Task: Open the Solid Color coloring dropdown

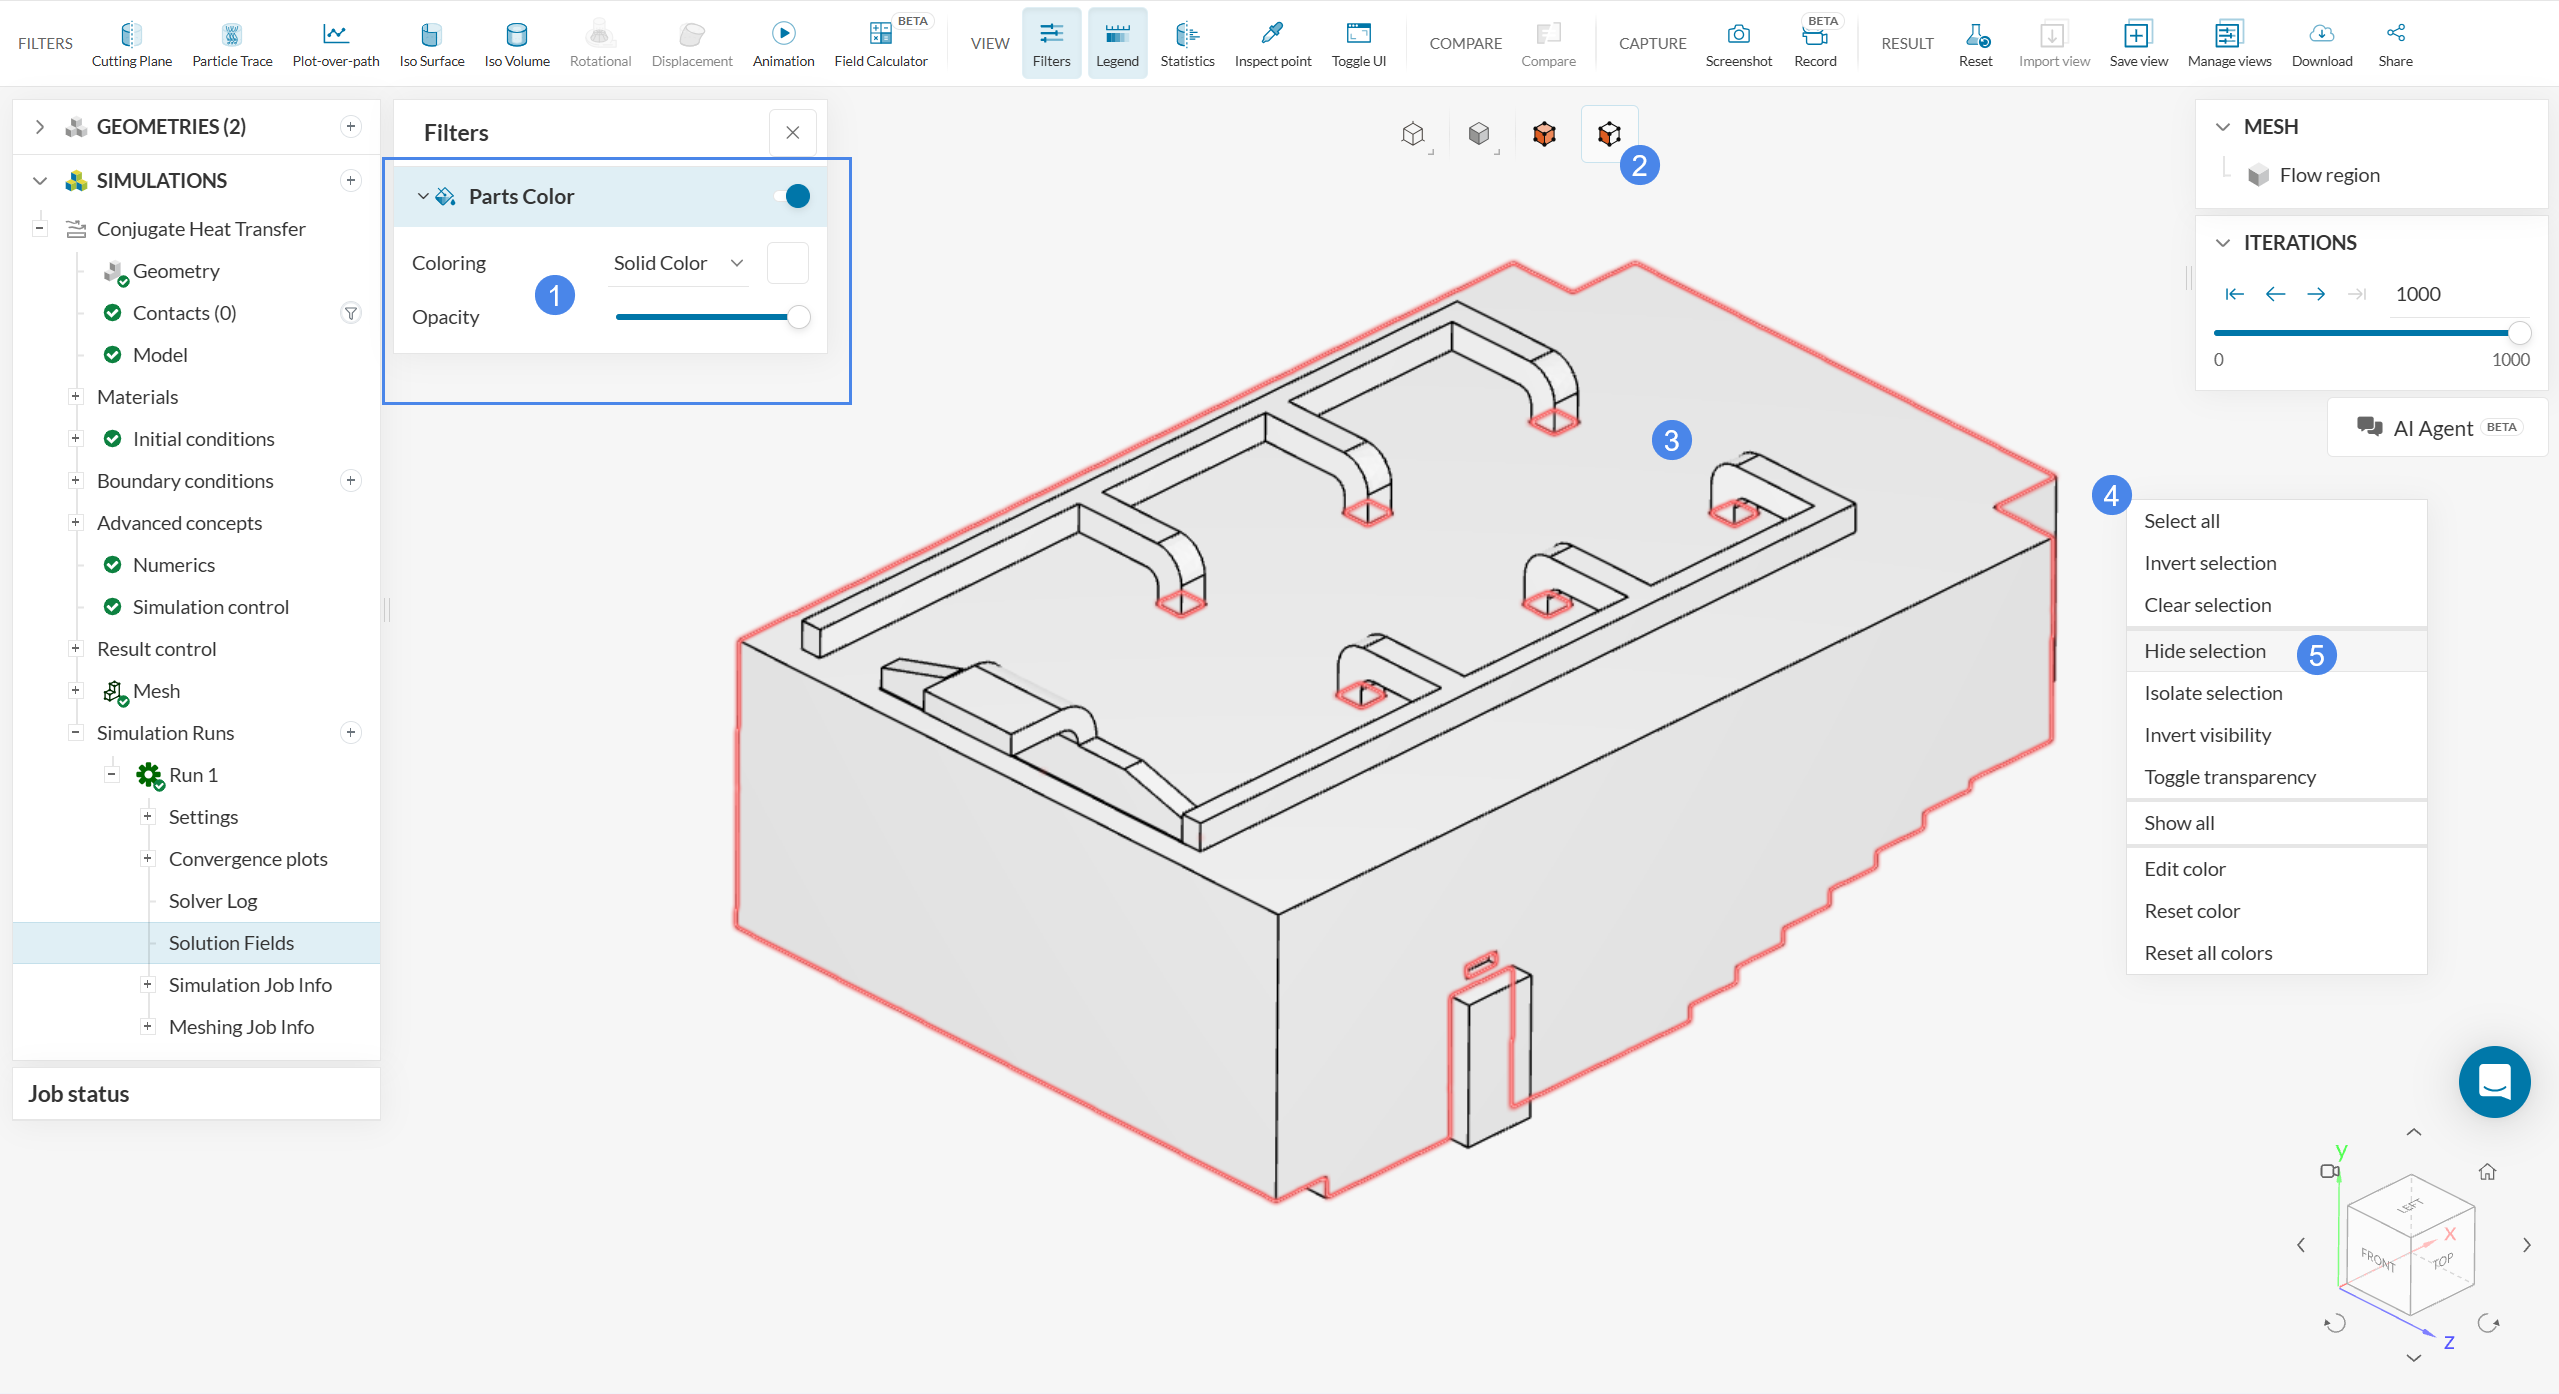Action: (x=678, y=263)
